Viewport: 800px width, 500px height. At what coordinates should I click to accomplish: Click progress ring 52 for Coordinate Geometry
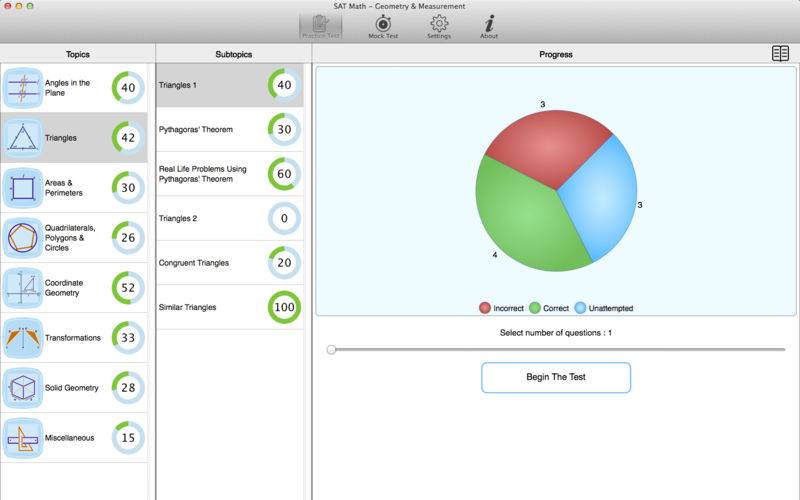[128, 288]
